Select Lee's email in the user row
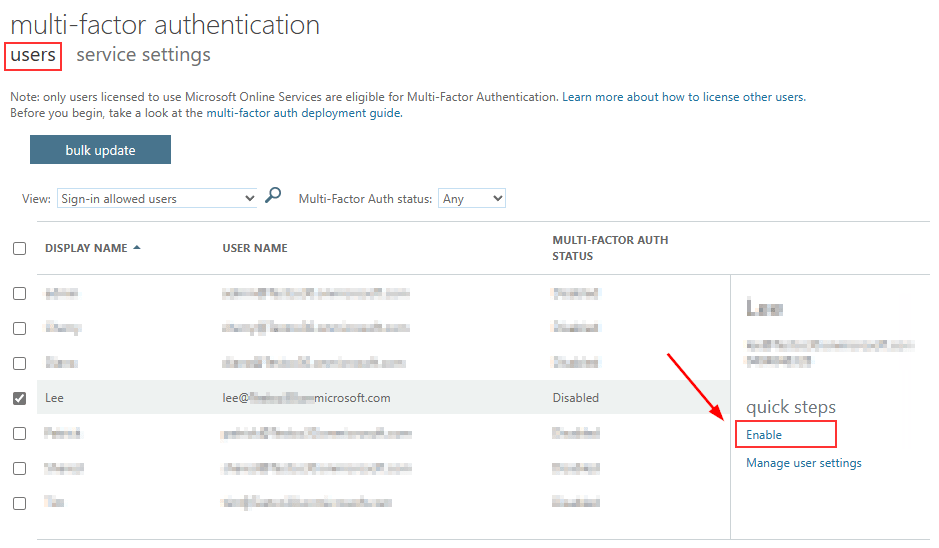This screenshot has width=939, height=548. 306,398
